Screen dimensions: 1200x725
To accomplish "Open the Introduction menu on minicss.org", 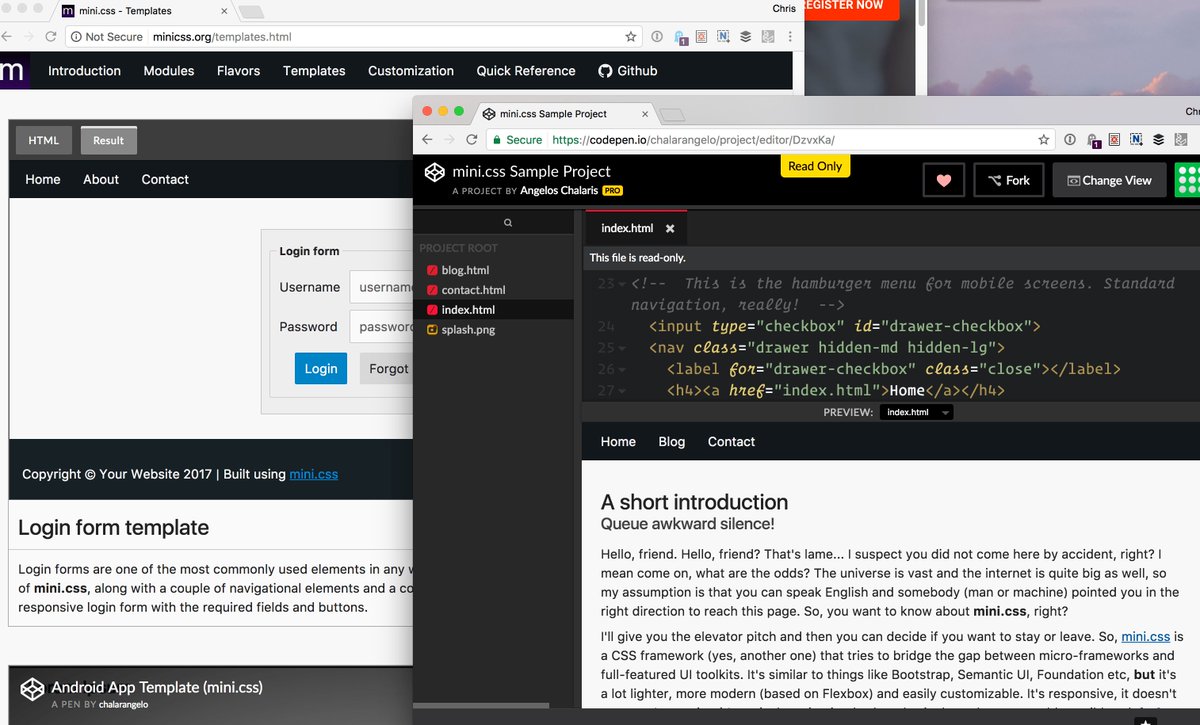I will 84,71.
